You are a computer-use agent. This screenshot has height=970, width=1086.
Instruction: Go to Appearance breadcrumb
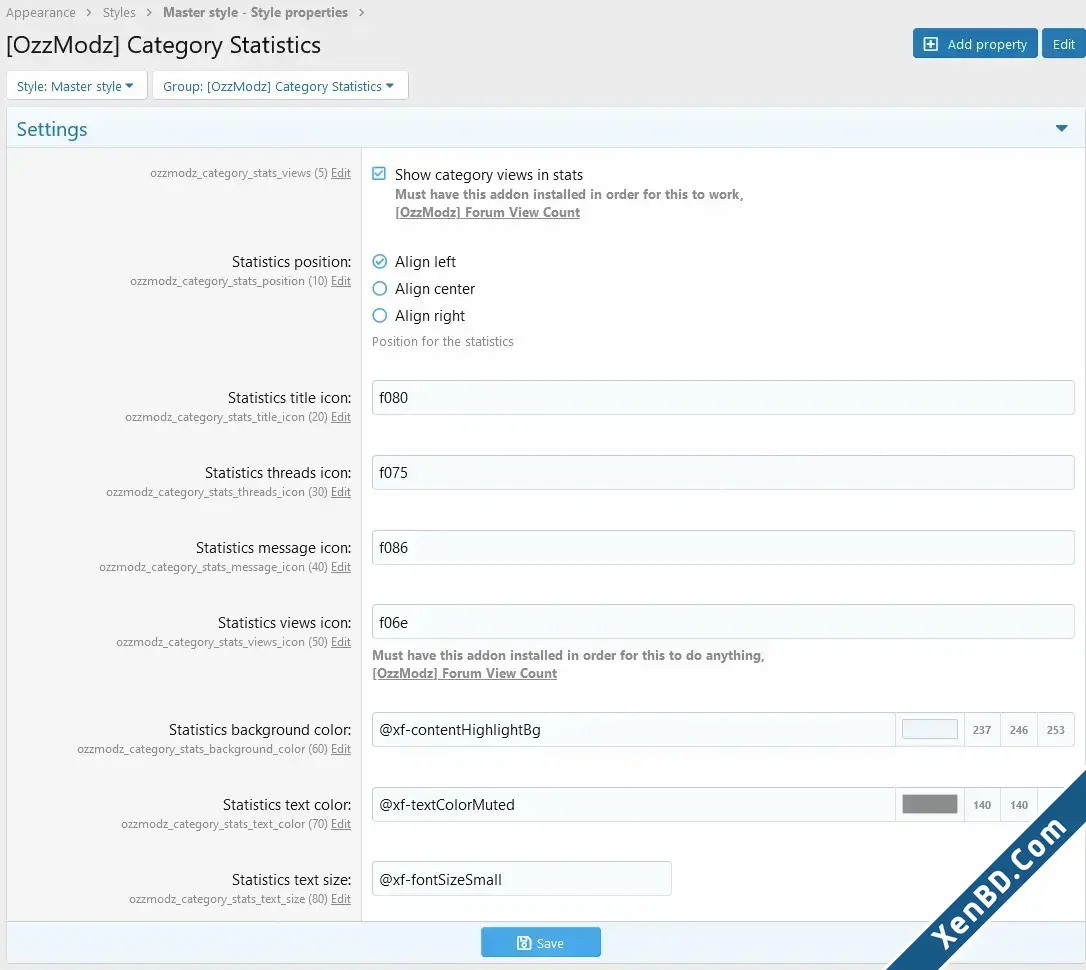point(41,12)
